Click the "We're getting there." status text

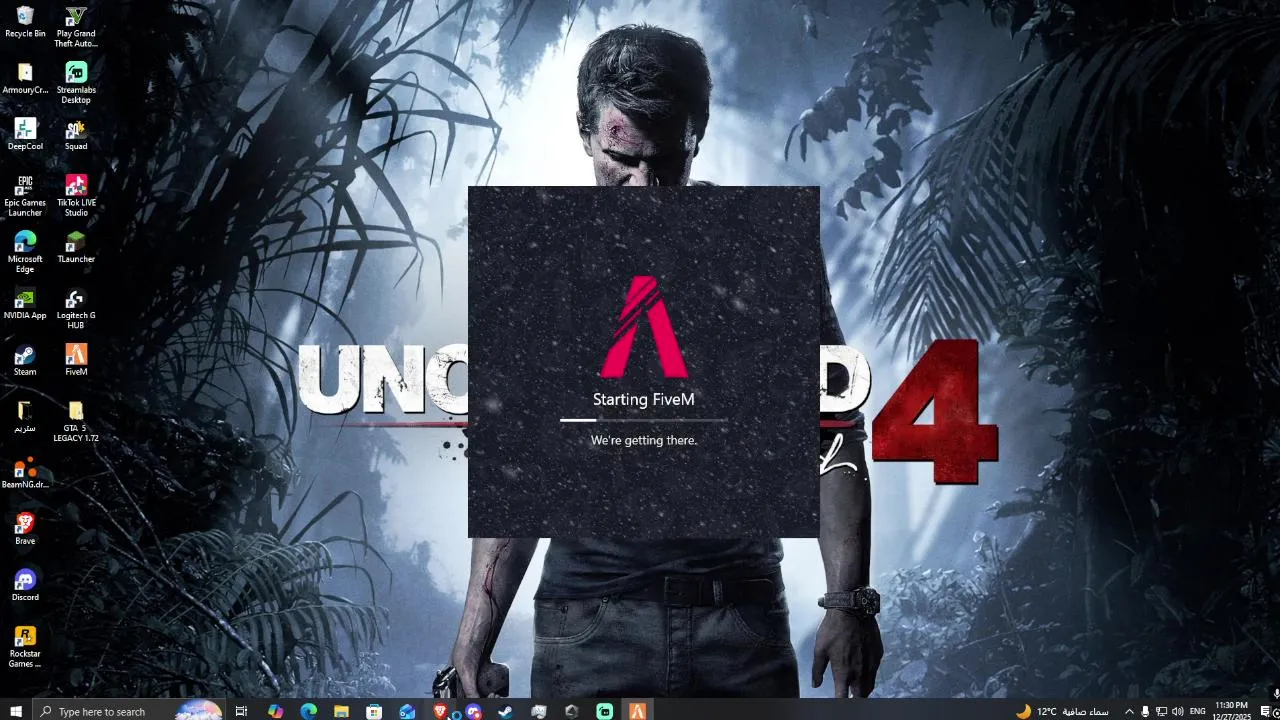pyautogui.click(x=644, y=440)
